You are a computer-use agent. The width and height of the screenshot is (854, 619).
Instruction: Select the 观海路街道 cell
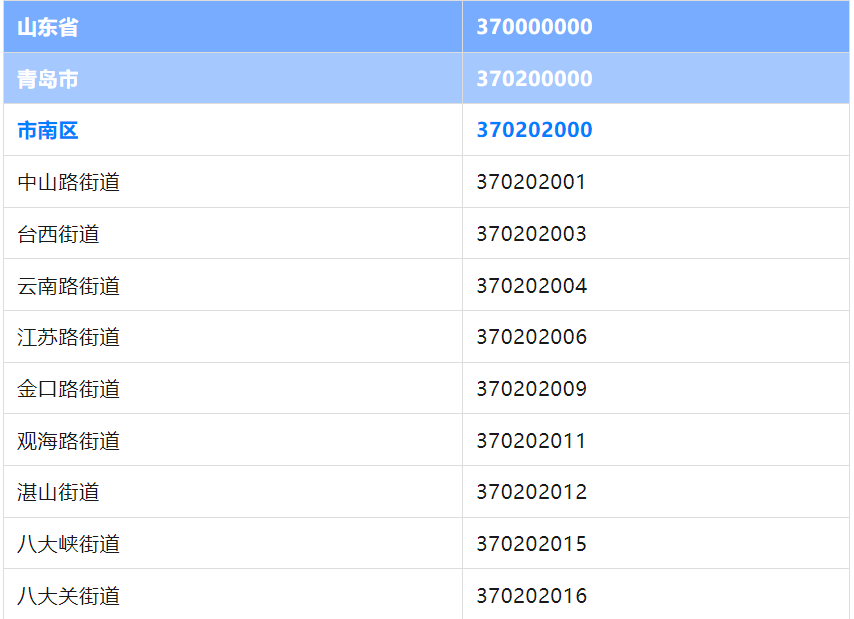69,441
